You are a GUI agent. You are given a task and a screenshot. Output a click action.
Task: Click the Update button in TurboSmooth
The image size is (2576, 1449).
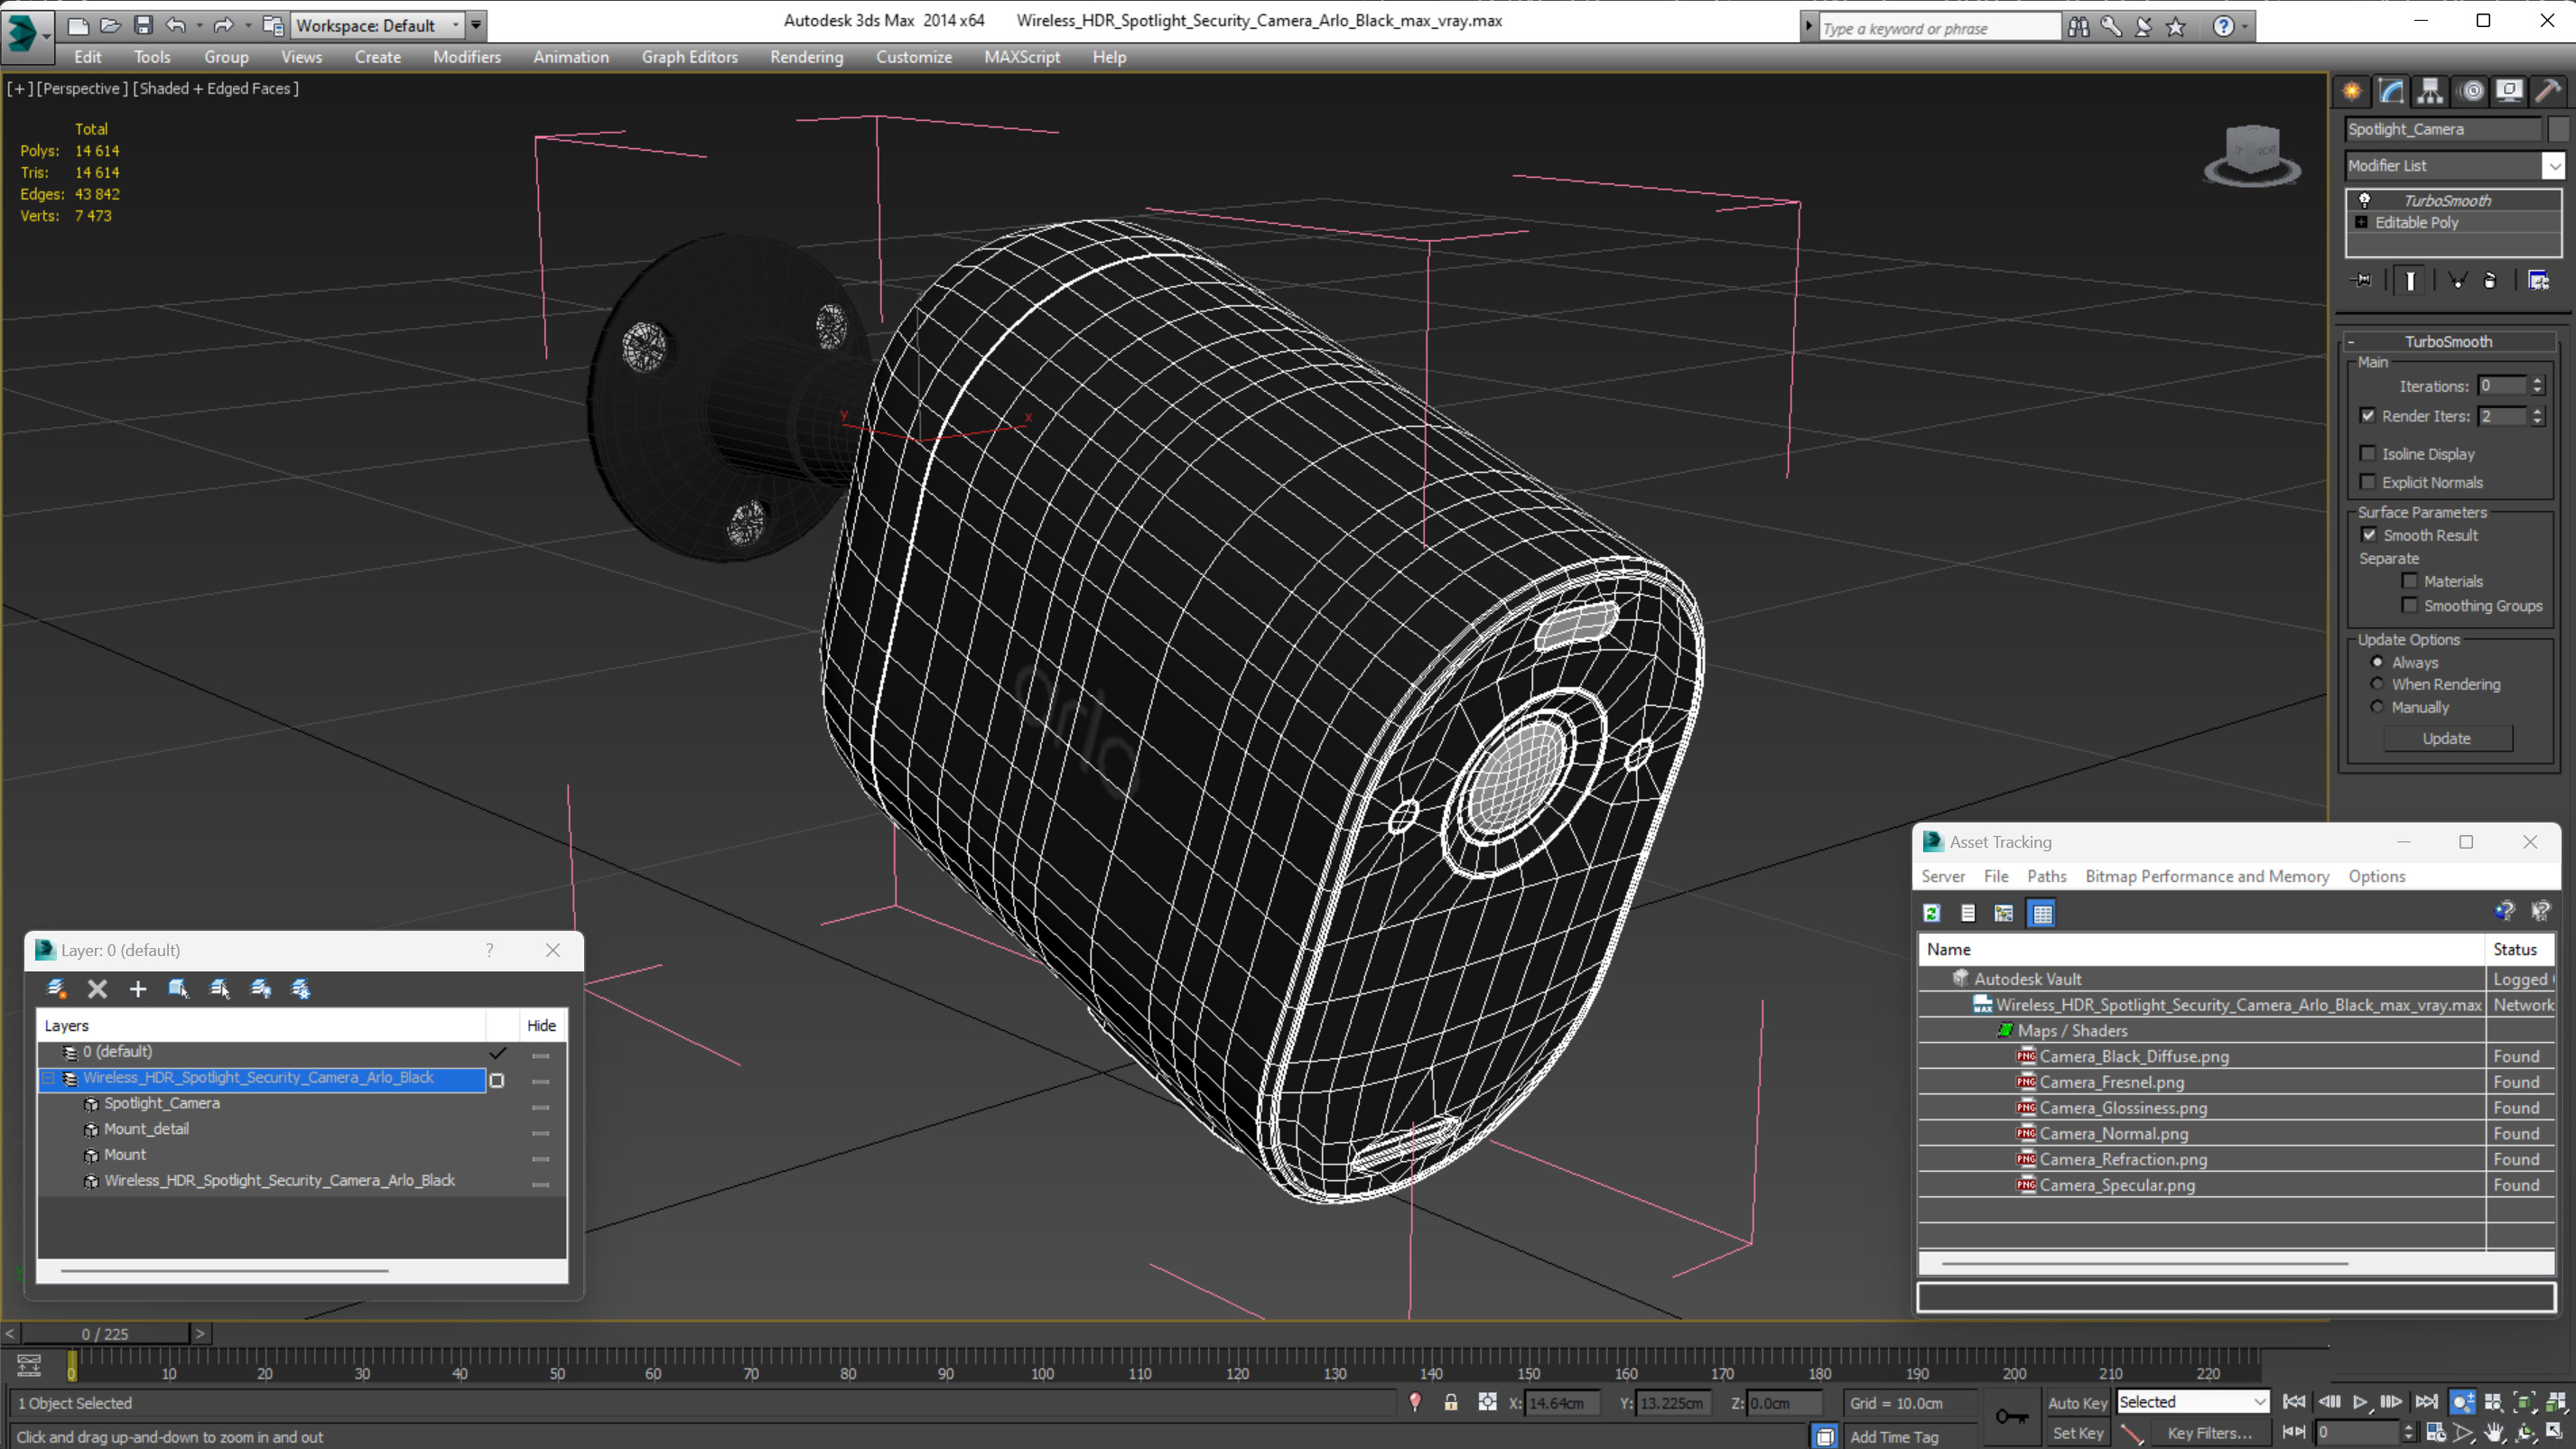pos(2446,738)
